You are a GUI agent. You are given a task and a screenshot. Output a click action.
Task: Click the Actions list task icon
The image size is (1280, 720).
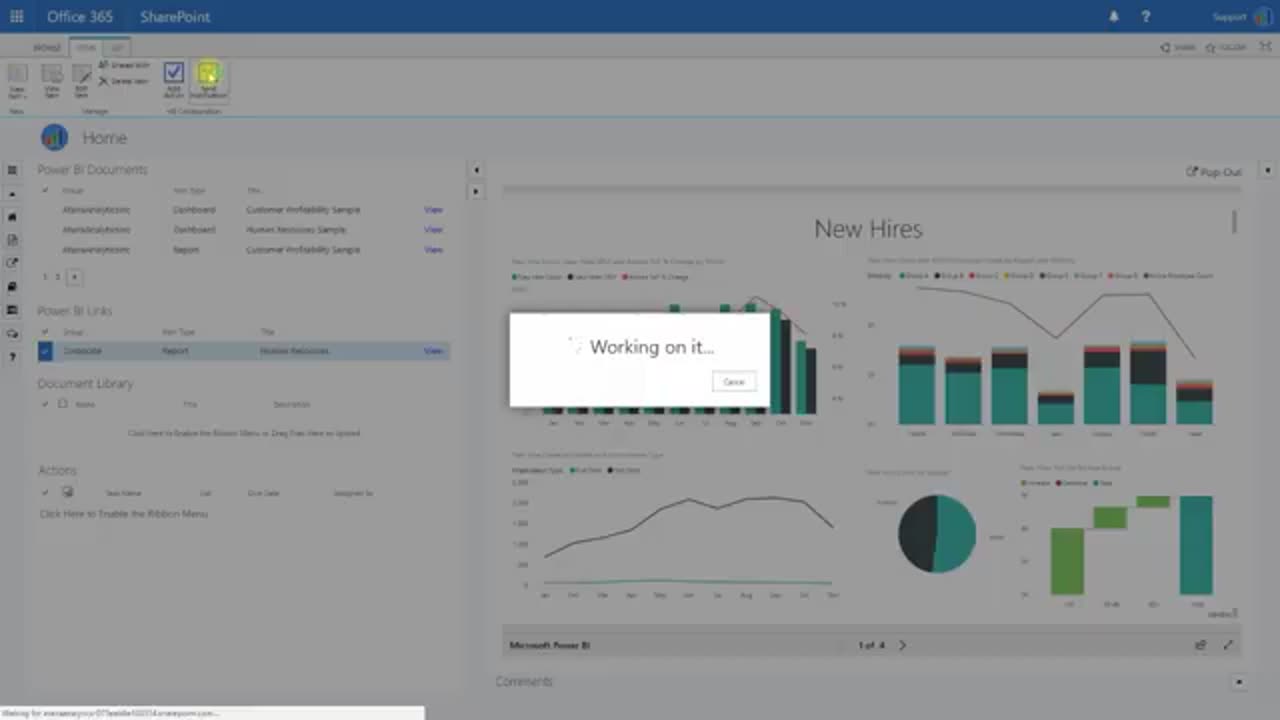(x=68, y=492)
